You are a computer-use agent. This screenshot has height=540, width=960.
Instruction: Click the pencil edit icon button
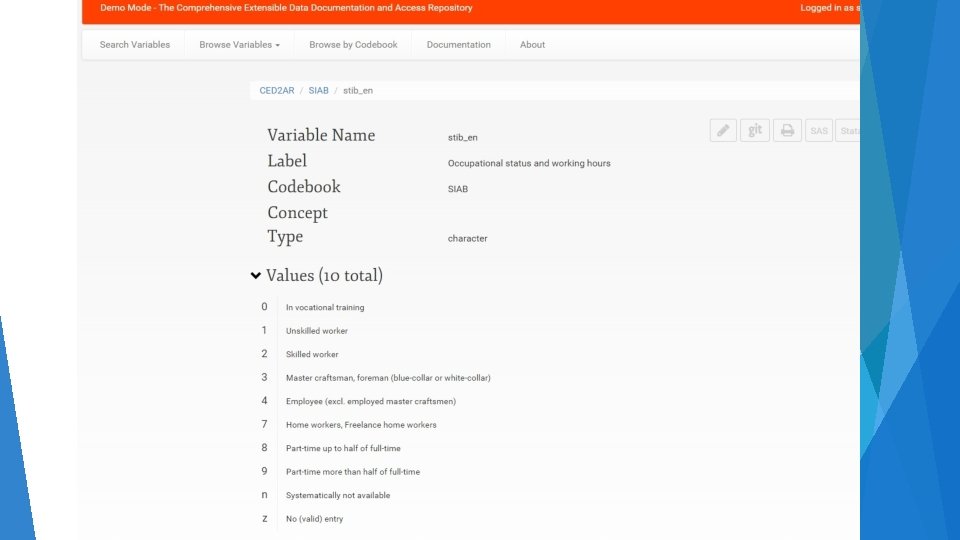pos(723,130)
